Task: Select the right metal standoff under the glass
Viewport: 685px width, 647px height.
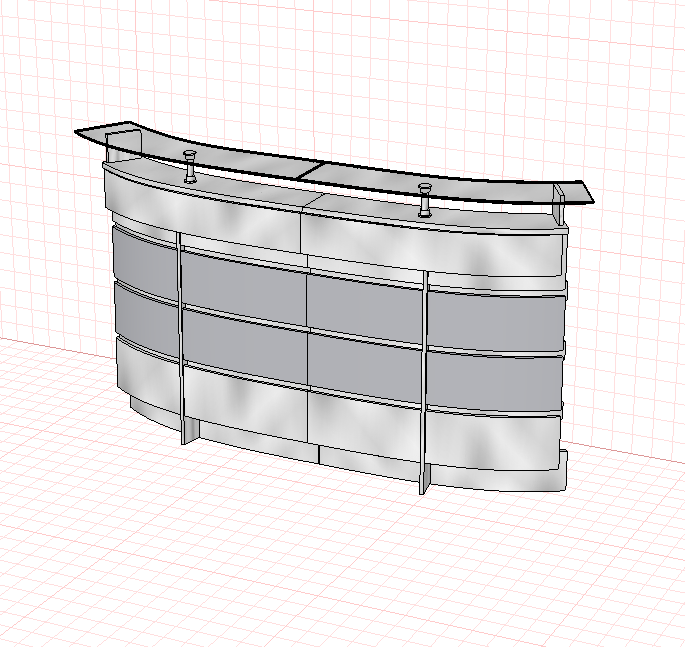Action: click(x=423, y=200)
